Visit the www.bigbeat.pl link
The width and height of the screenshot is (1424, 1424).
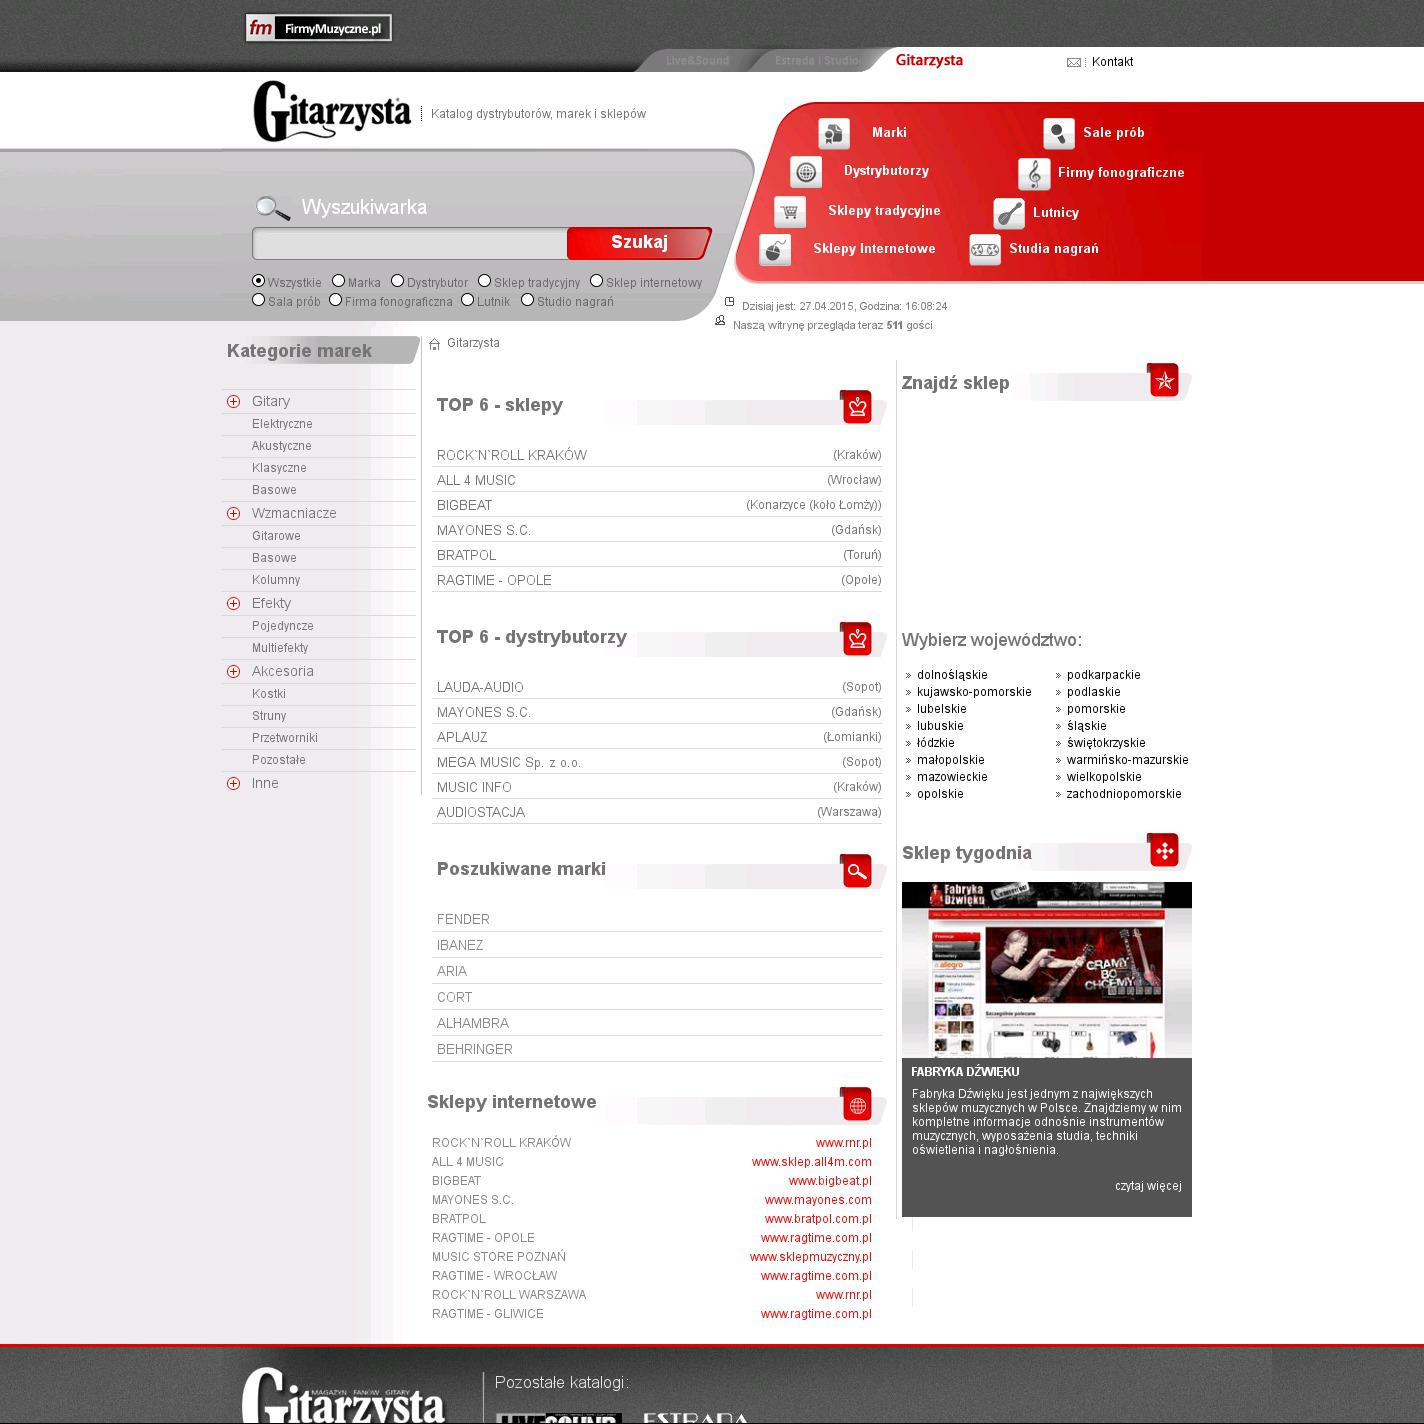point(830,1181)
